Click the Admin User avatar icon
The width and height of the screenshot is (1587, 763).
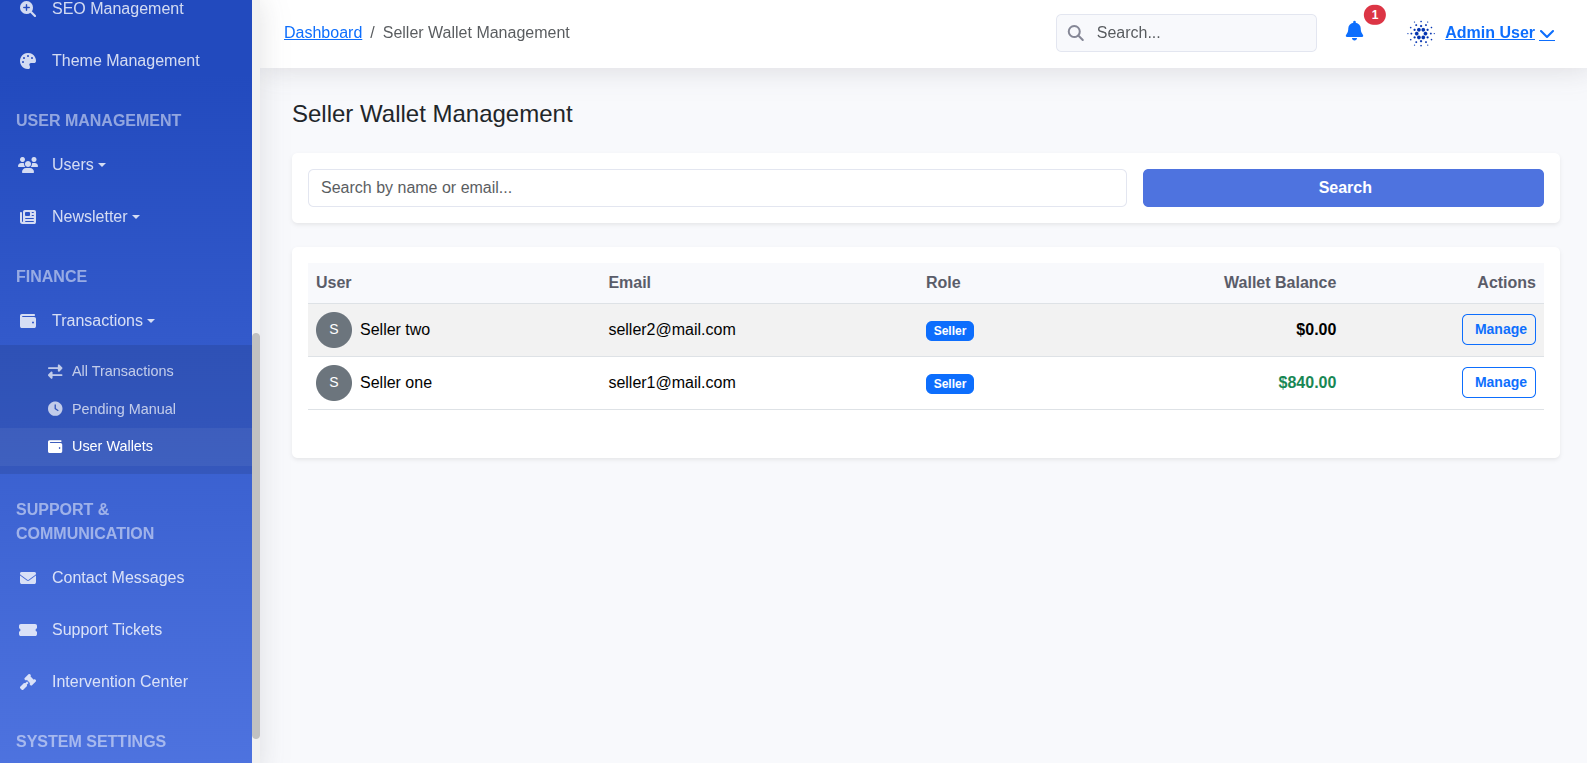click(1421, 33)
